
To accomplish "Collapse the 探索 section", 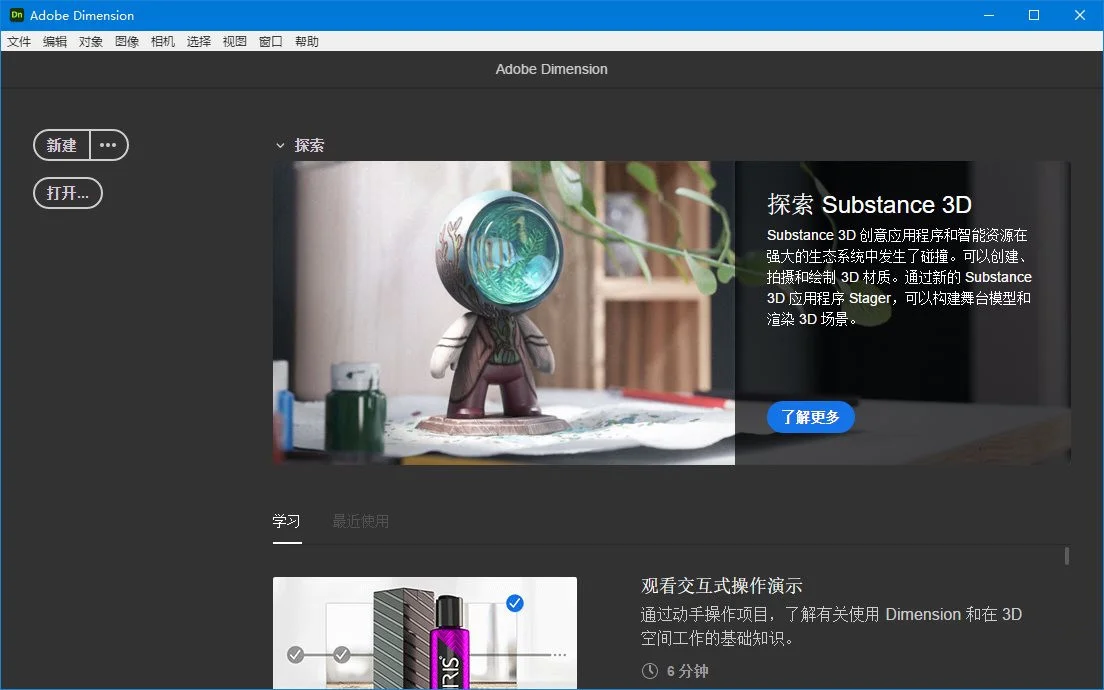I will [281, 145].
